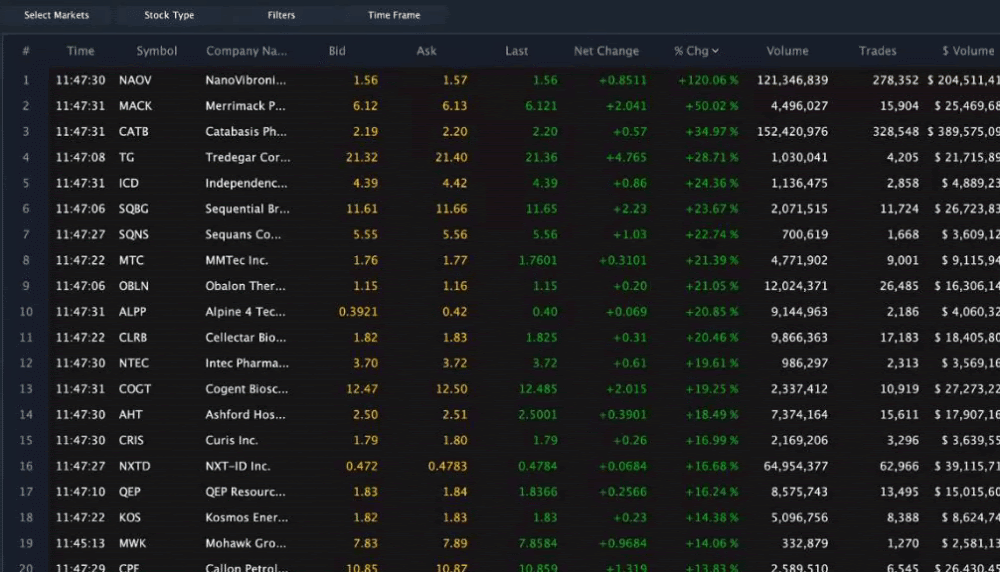1000x572 pixels.
Task: Click the +50.02 % change value
Action: coord(711,106)
